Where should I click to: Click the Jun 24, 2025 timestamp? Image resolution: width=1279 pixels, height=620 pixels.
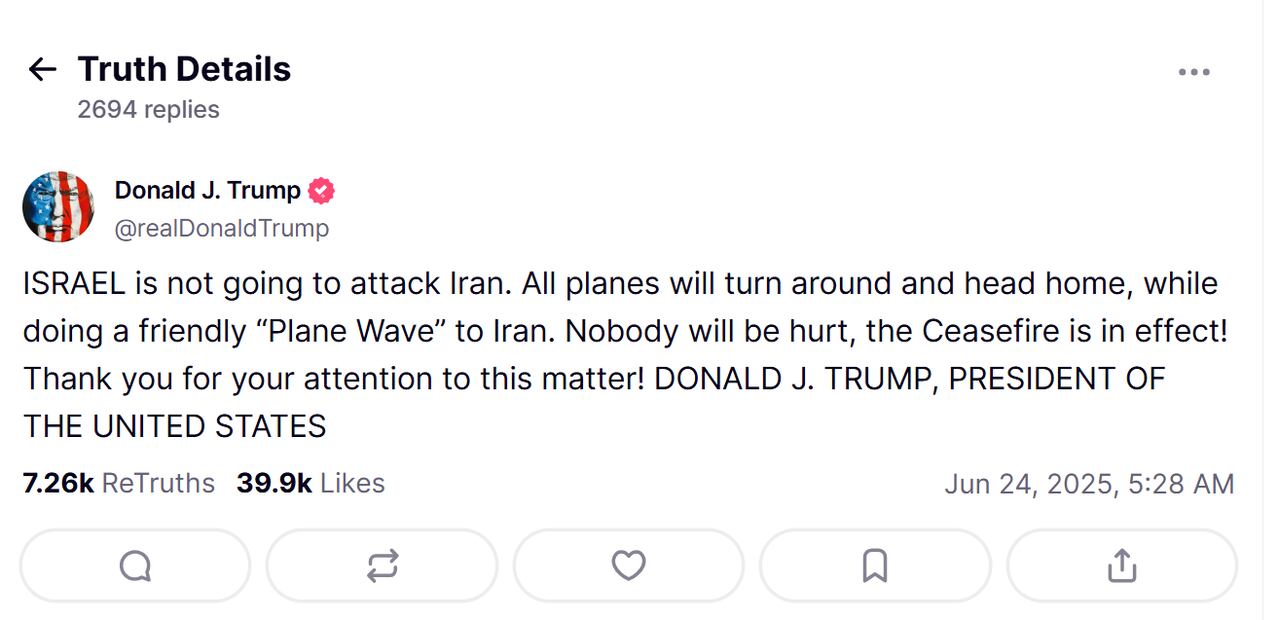point(1089,484)
